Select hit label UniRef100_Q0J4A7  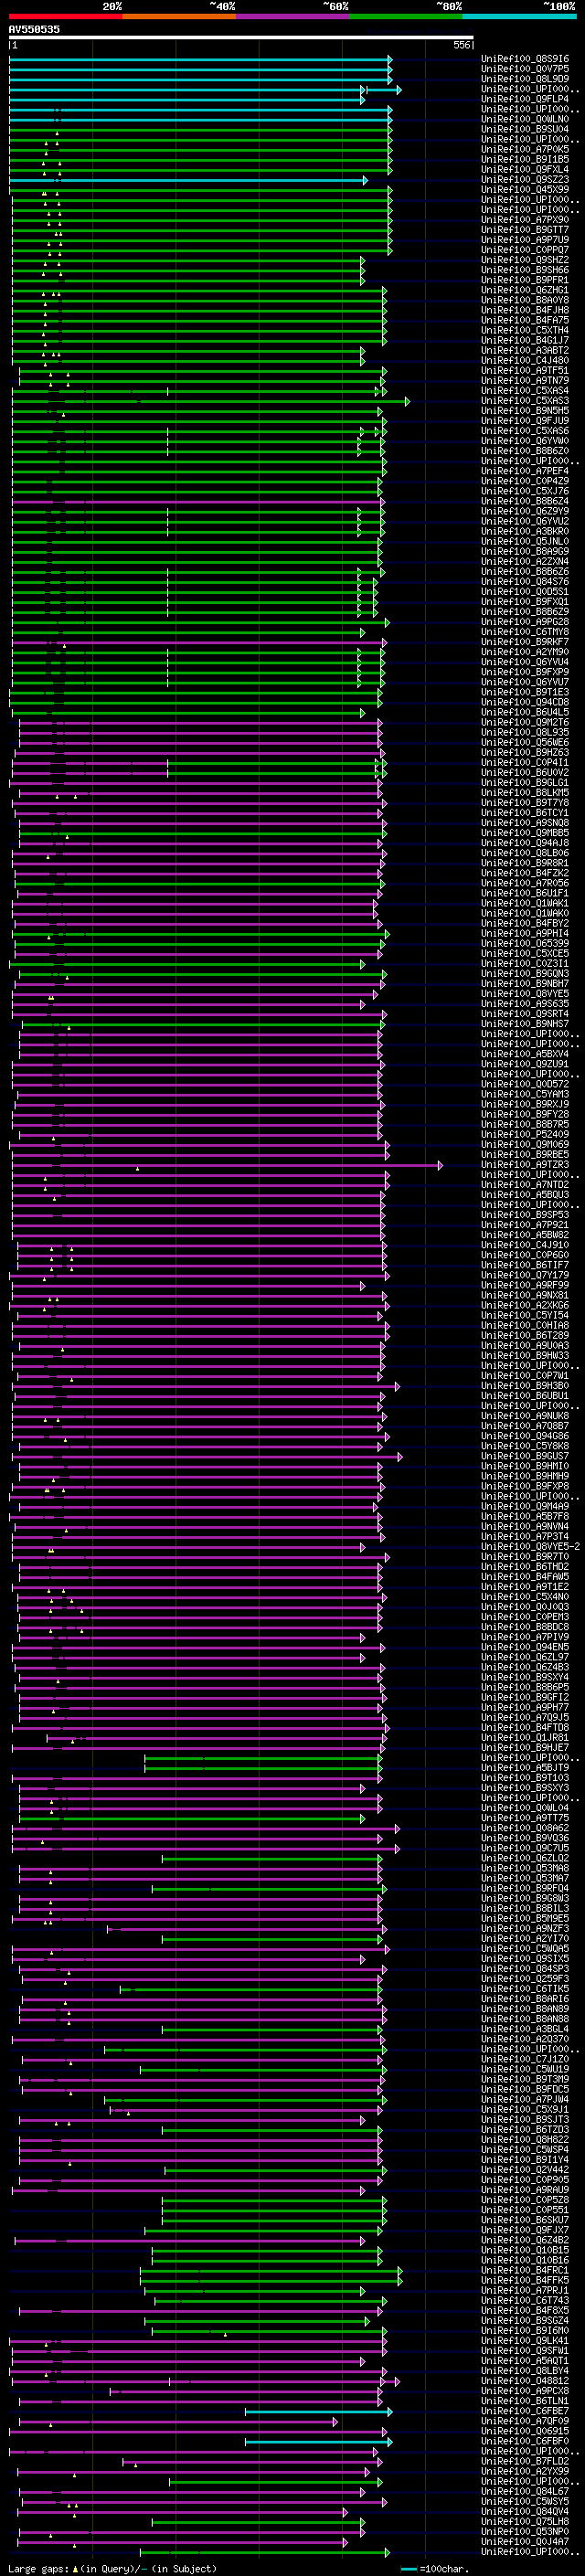(525, 2541)
